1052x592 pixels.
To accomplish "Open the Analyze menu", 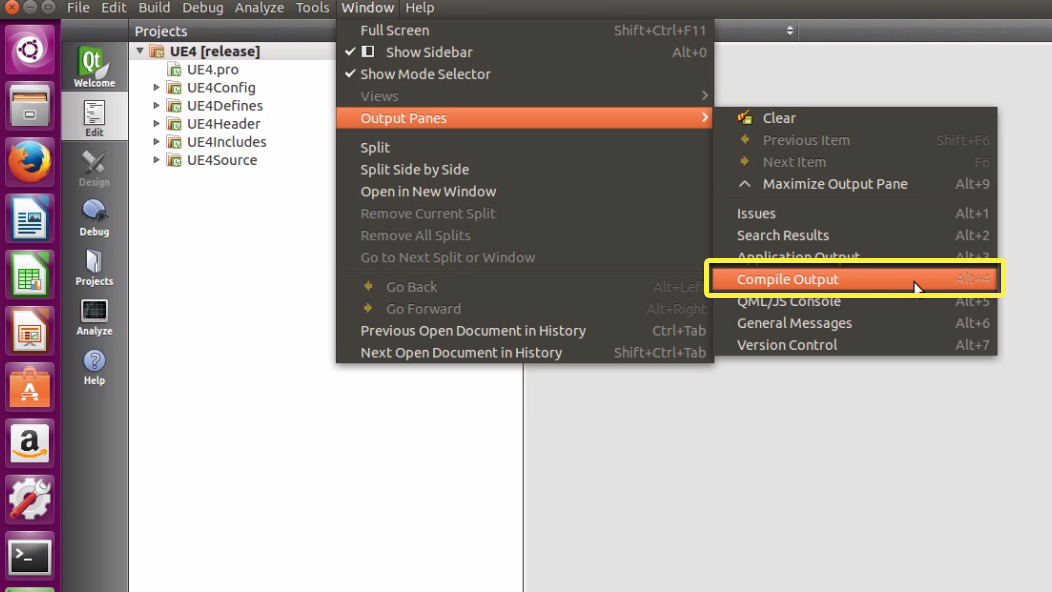I will point(259,8).
